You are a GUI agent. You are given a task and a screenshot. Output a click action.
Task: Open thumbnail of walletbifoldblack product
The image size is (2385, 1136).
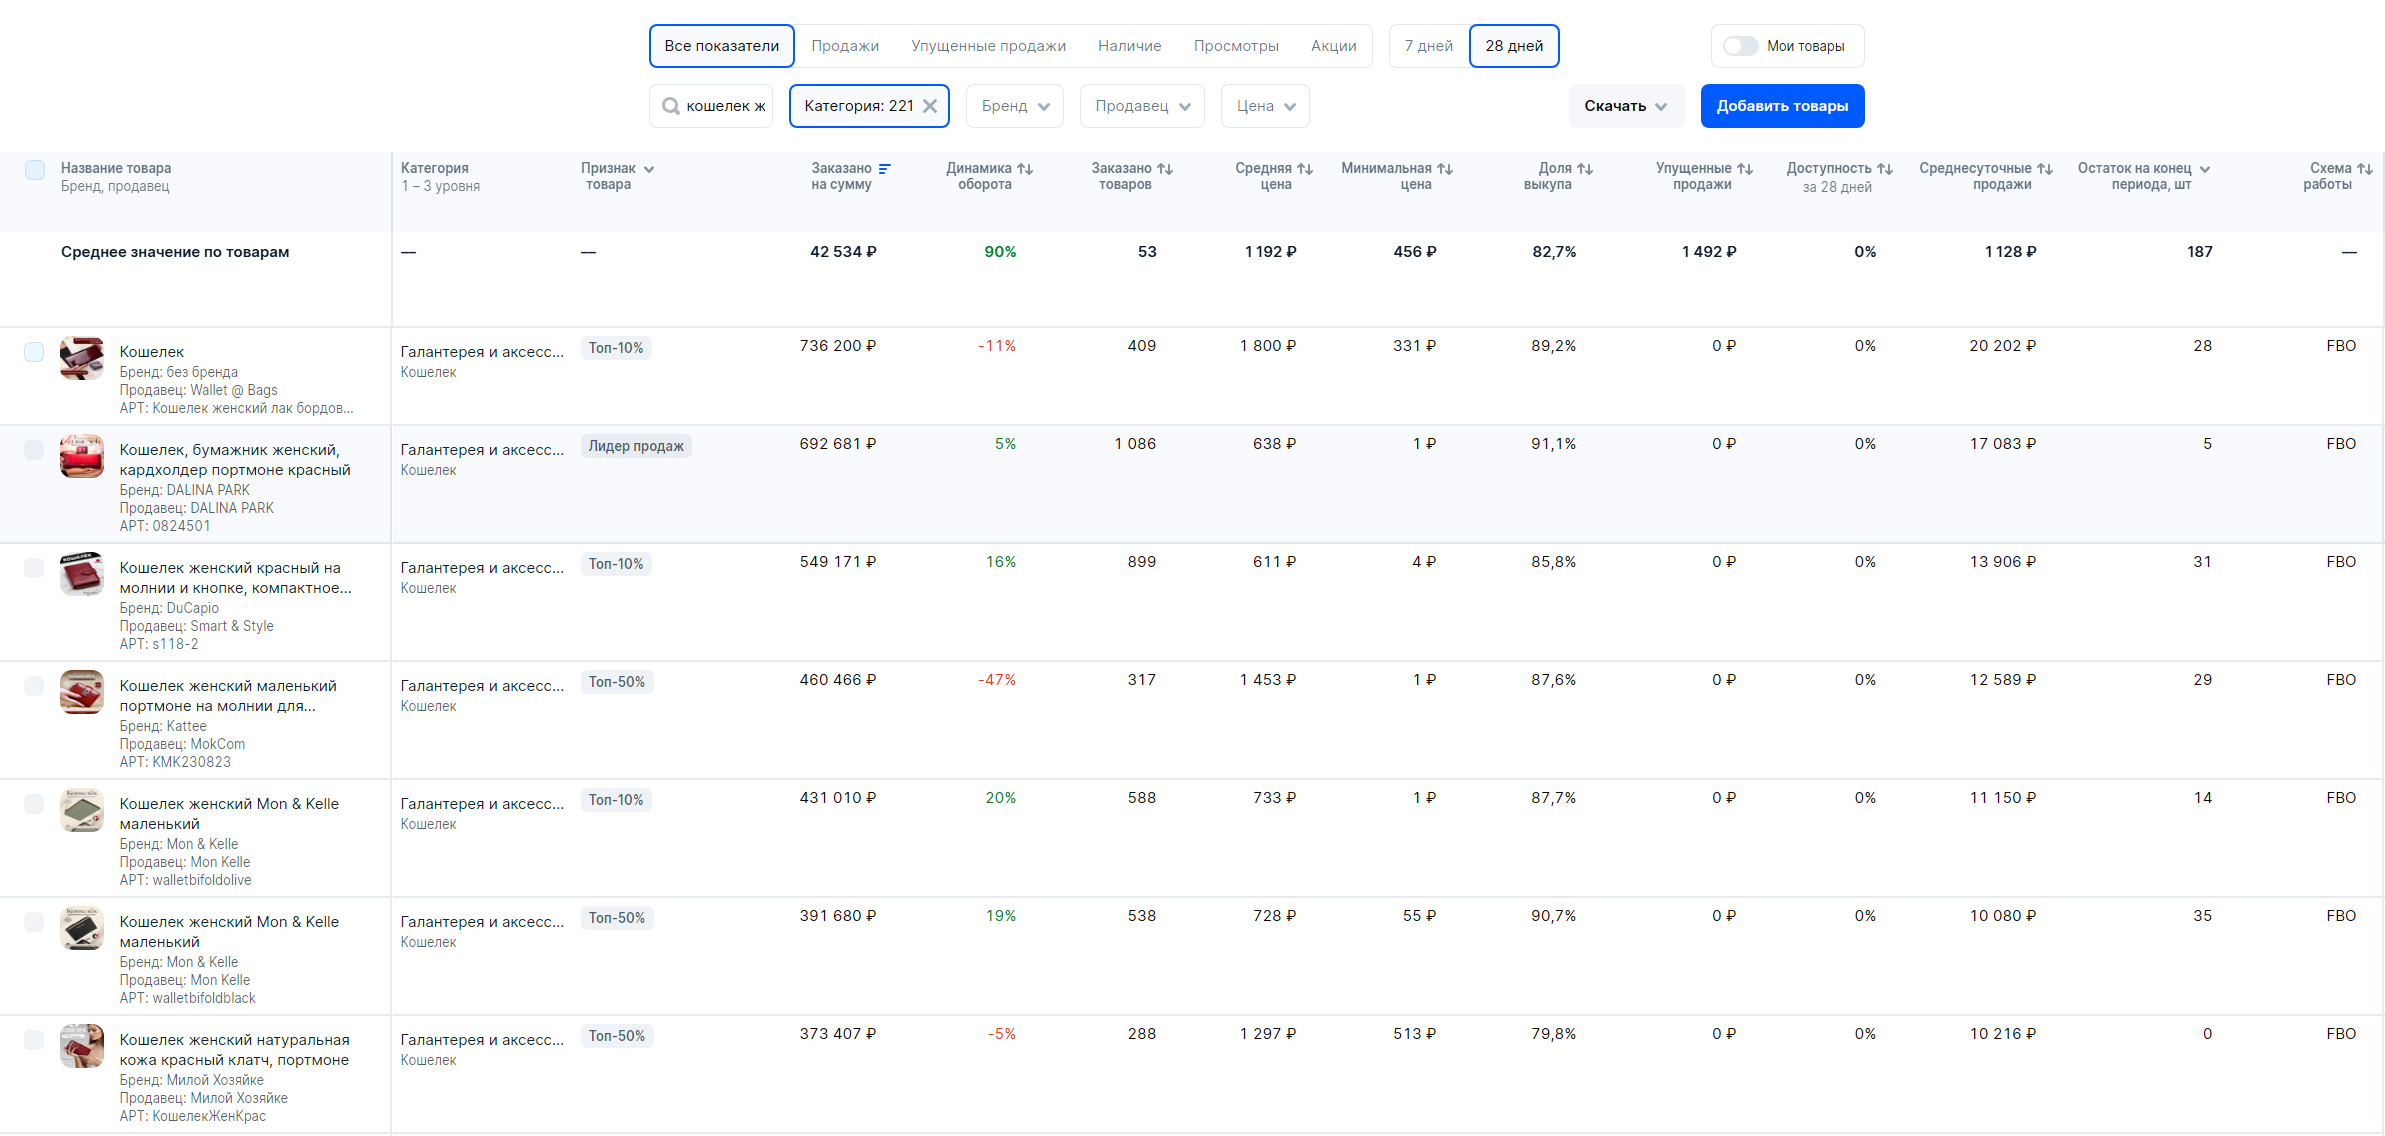tap(82, 928)
